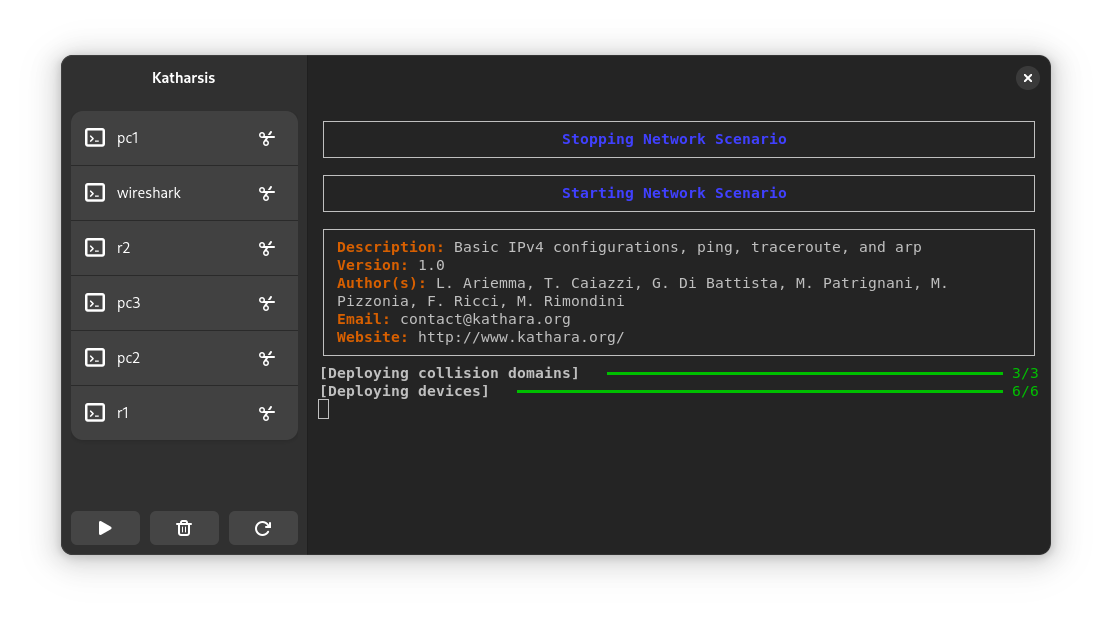
Task: Click the Katharsis window title
Action: point(184,78)
